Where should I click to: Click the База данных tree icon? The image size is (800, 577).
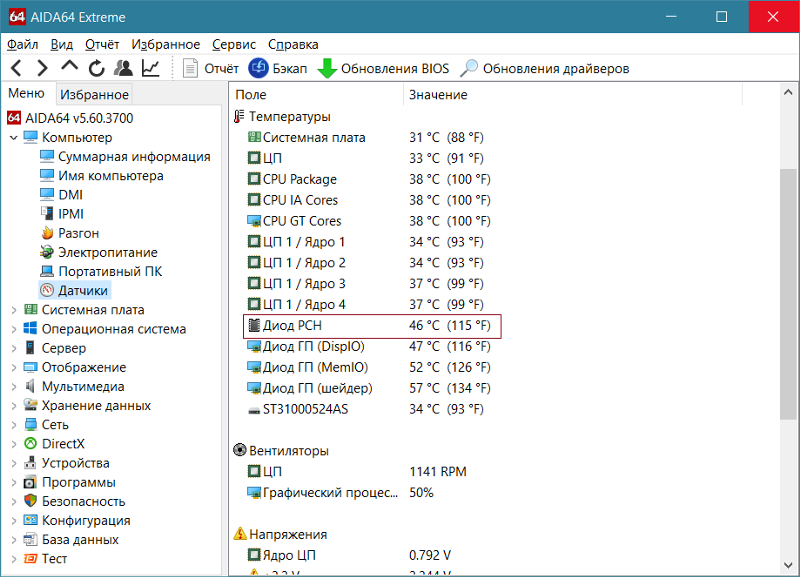[31, 539]
